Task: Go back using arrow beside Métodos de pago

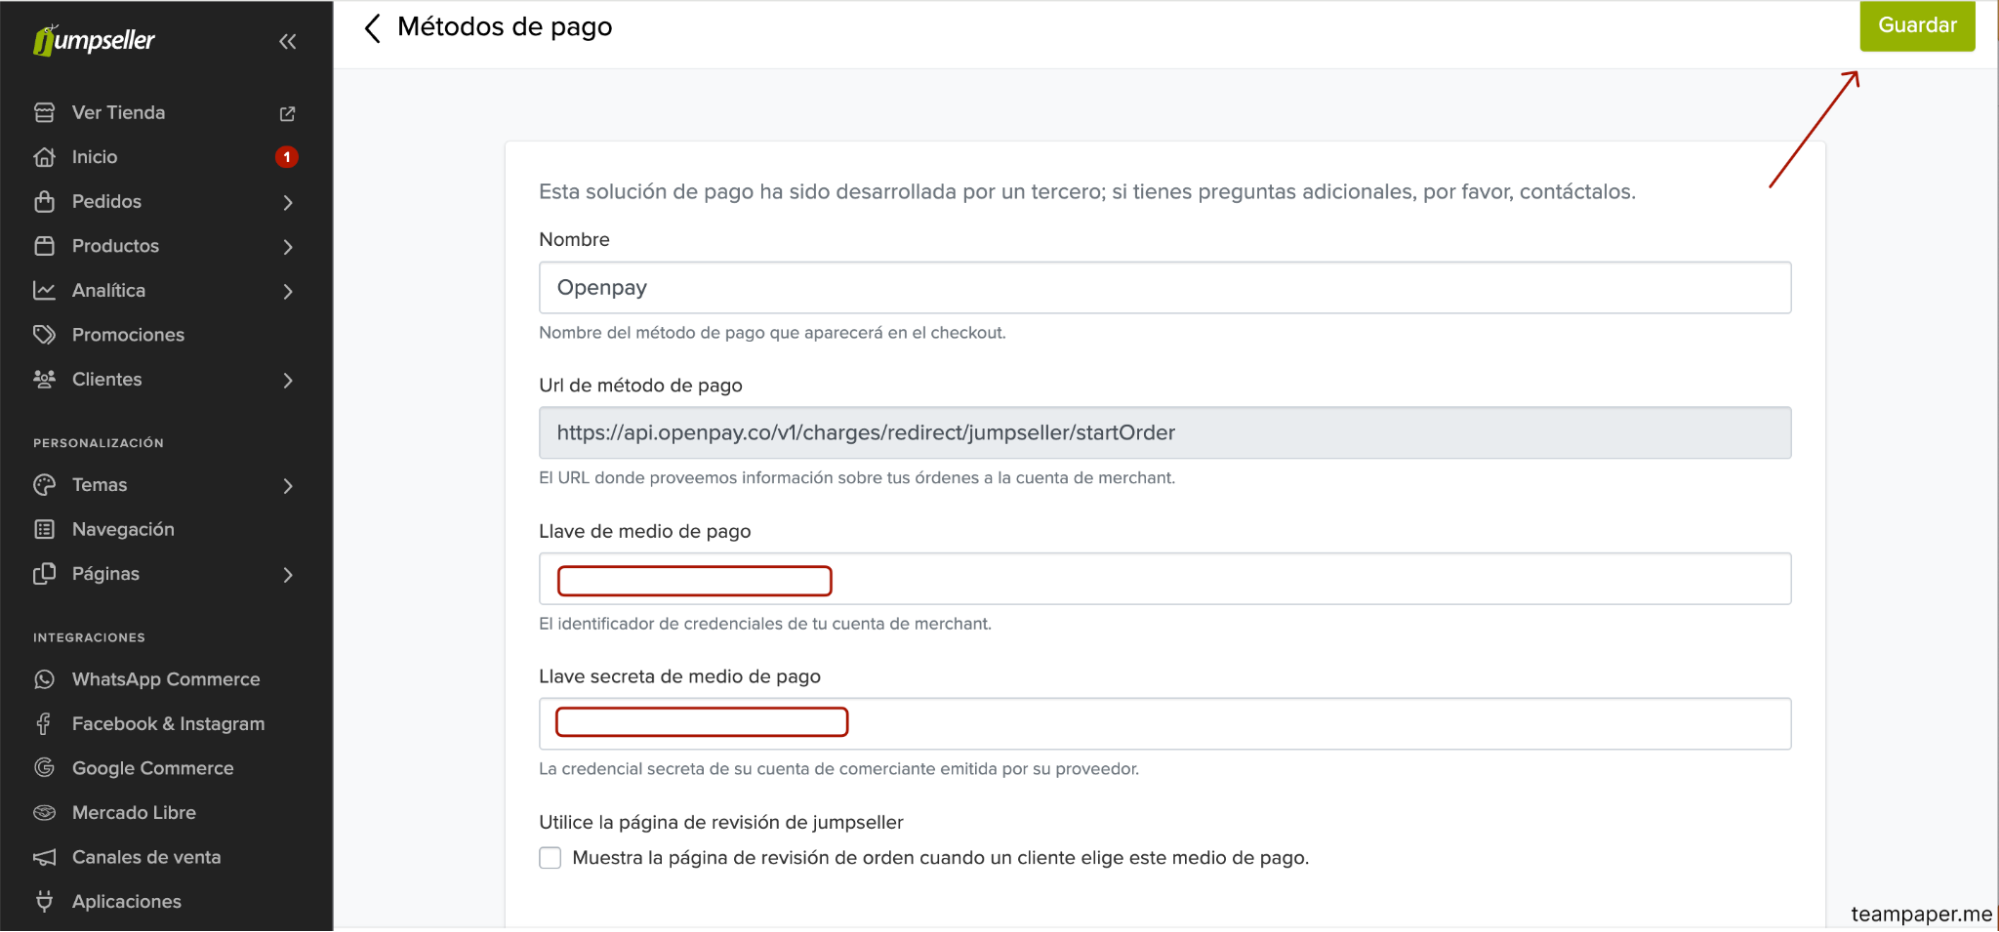Action: tap(373, 28)
